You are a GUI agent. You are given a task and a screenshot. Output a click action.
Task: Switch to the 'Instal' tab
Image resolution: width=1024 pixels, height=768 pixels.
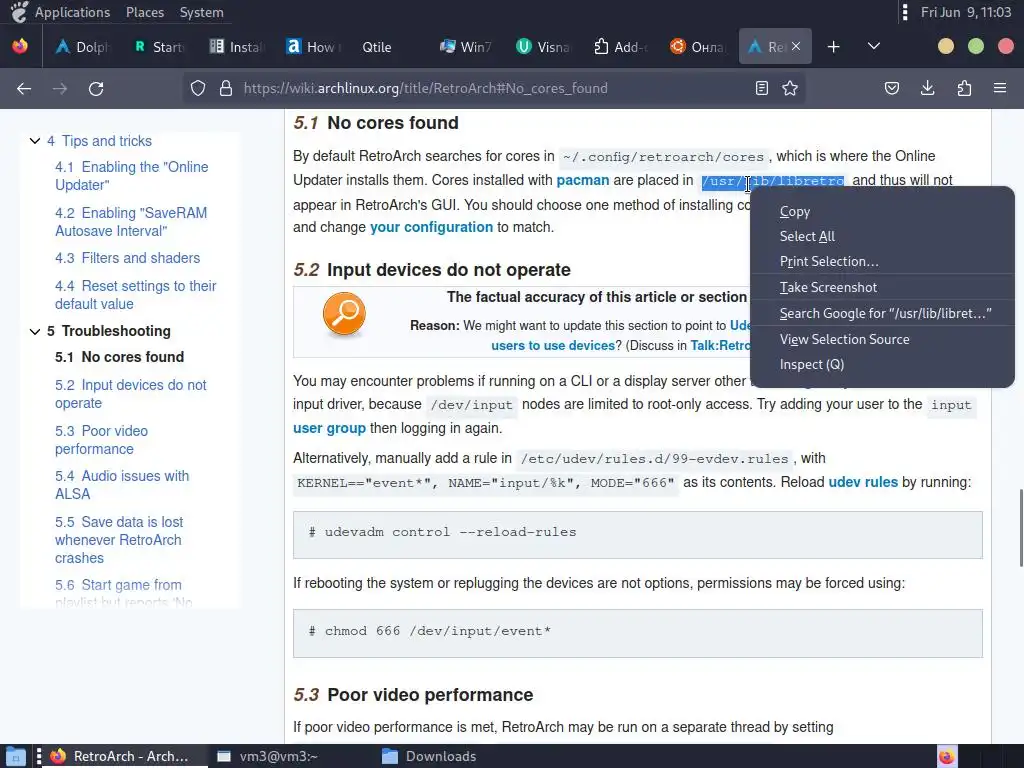[236, 46]
